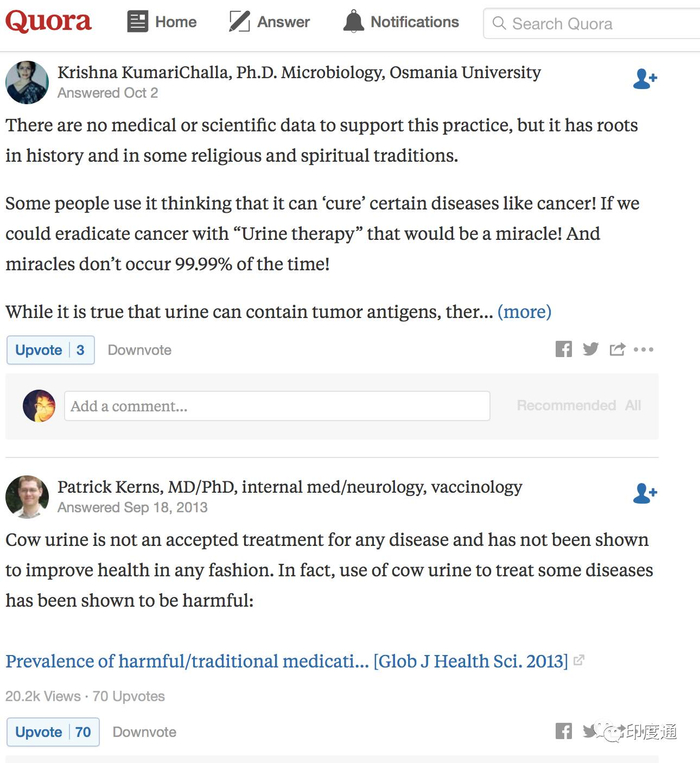This screenshot has width=700, height=763.
Task: Upvote Krishna KumariChalla's answer
Action: point(50,350)
